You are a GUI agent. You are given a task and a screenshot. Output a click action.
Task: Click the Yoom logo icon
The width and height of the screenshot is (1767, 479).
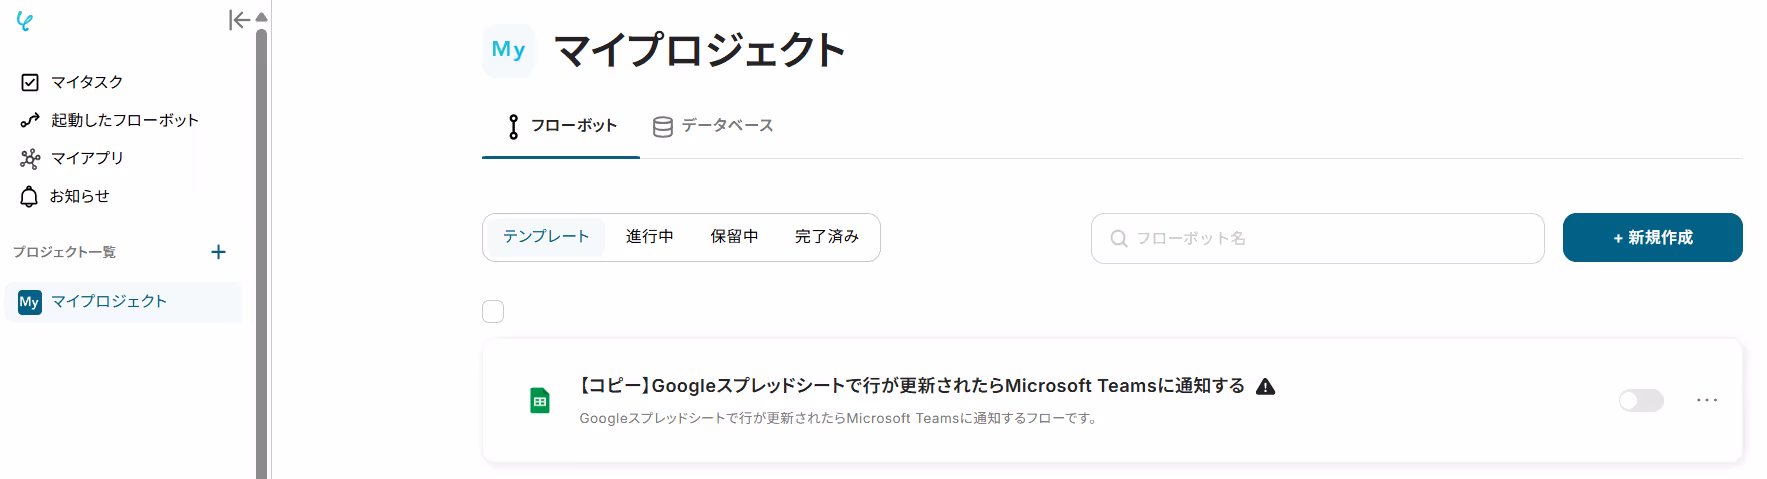[x=25, y=21]
